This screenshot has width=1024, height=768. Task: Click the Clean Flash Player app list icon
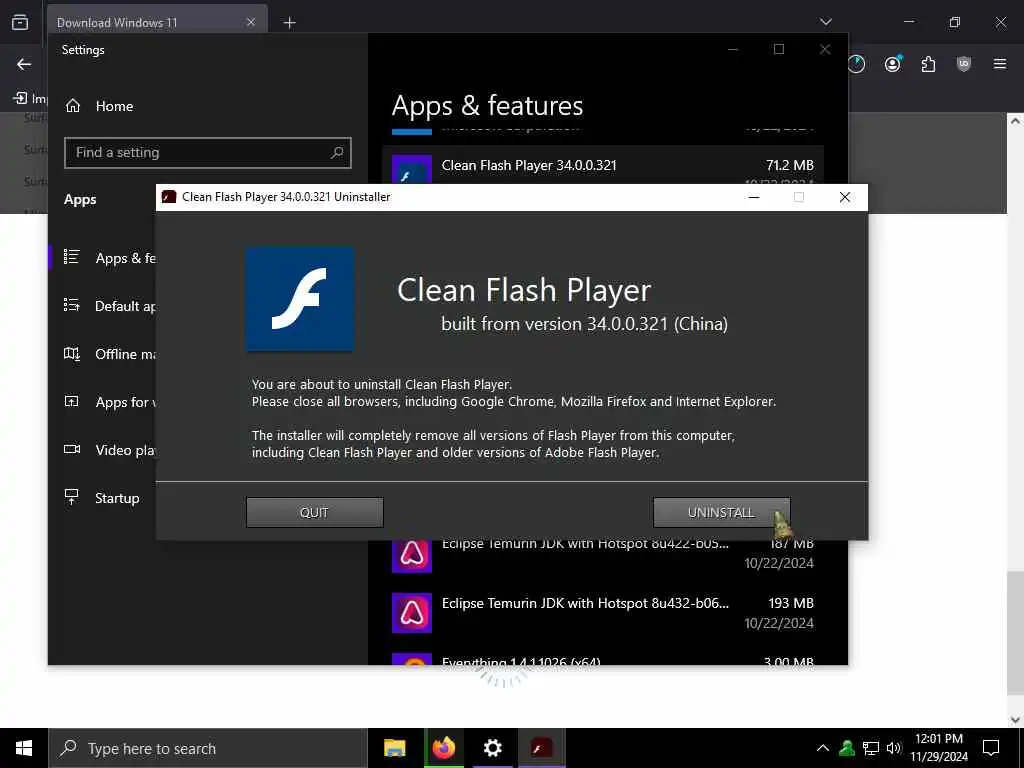pos(411,170)
